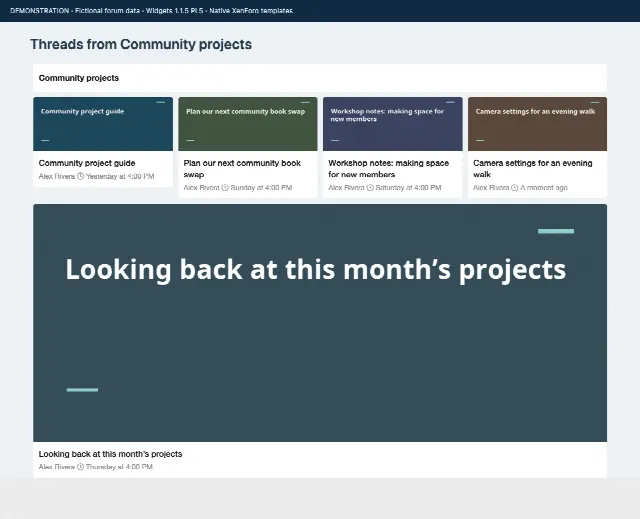Click the Threads from Community projects page heading
This screenshot has width=640, height=519.
(141, 44)
